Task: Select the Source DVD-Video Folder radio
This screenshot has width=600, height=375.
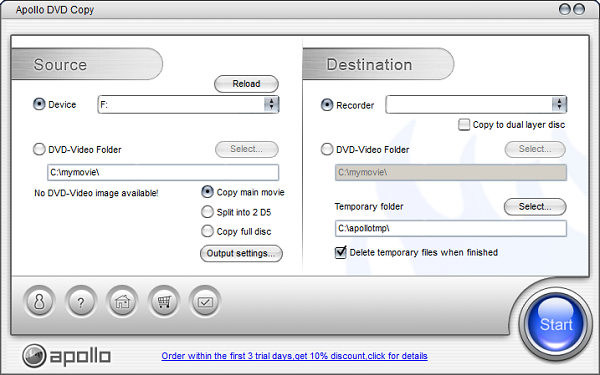Action: 39,149
